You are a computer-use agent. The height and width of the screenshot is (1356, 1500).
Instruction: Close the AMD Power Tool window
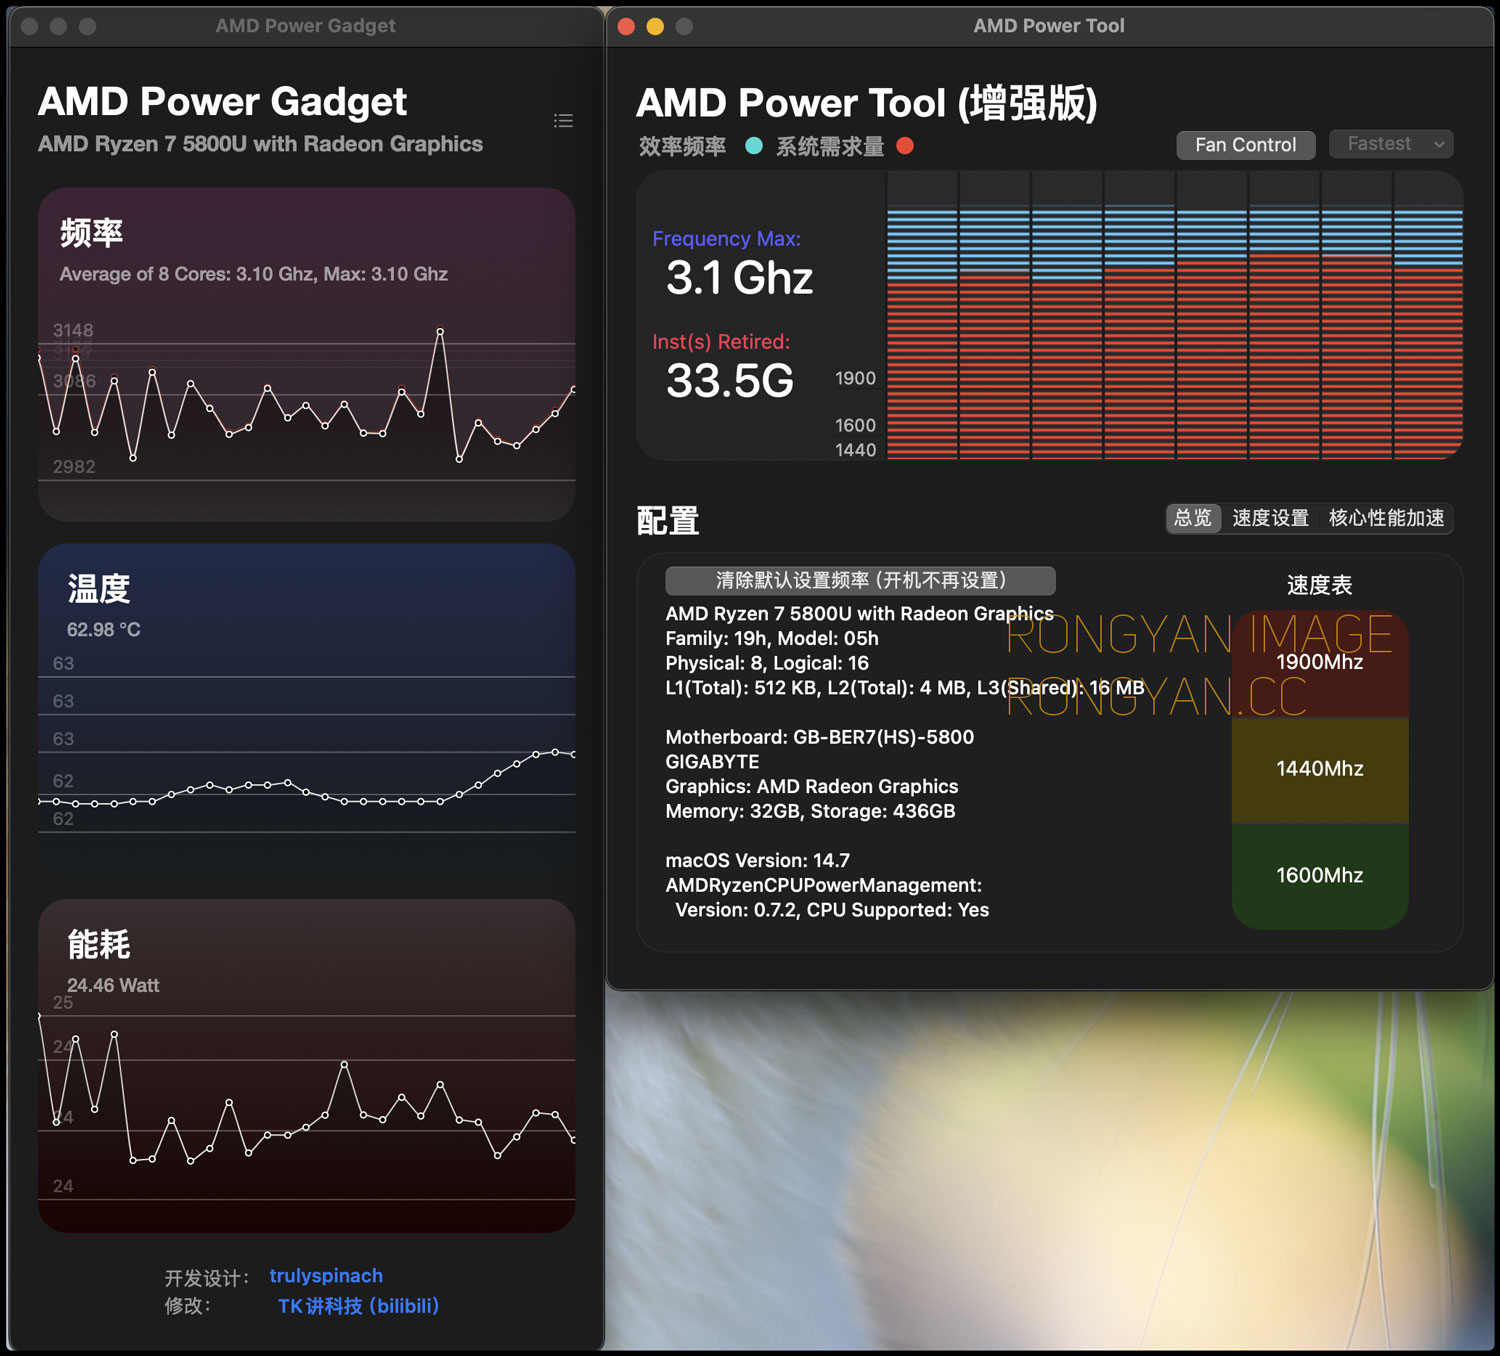click(x=627, y=26)
